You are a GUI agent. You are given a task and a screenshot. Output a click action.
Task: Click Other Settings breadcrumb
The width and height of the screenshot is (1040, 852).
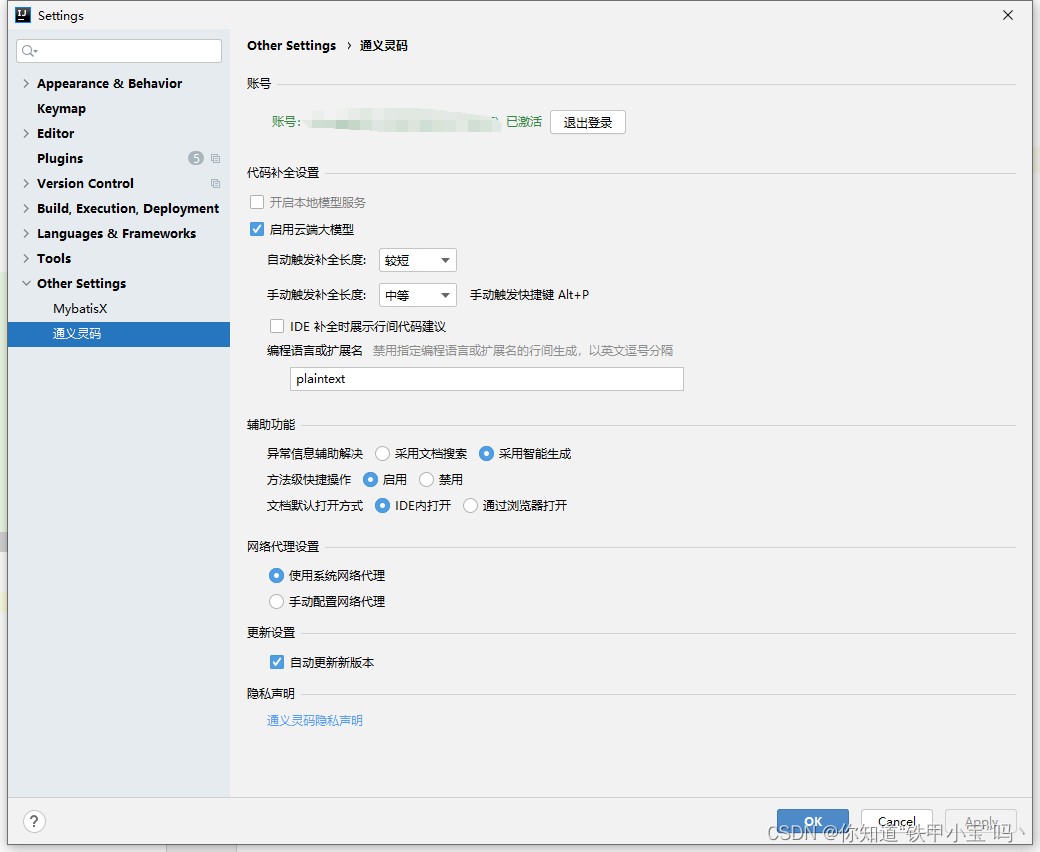click(291, 46)
